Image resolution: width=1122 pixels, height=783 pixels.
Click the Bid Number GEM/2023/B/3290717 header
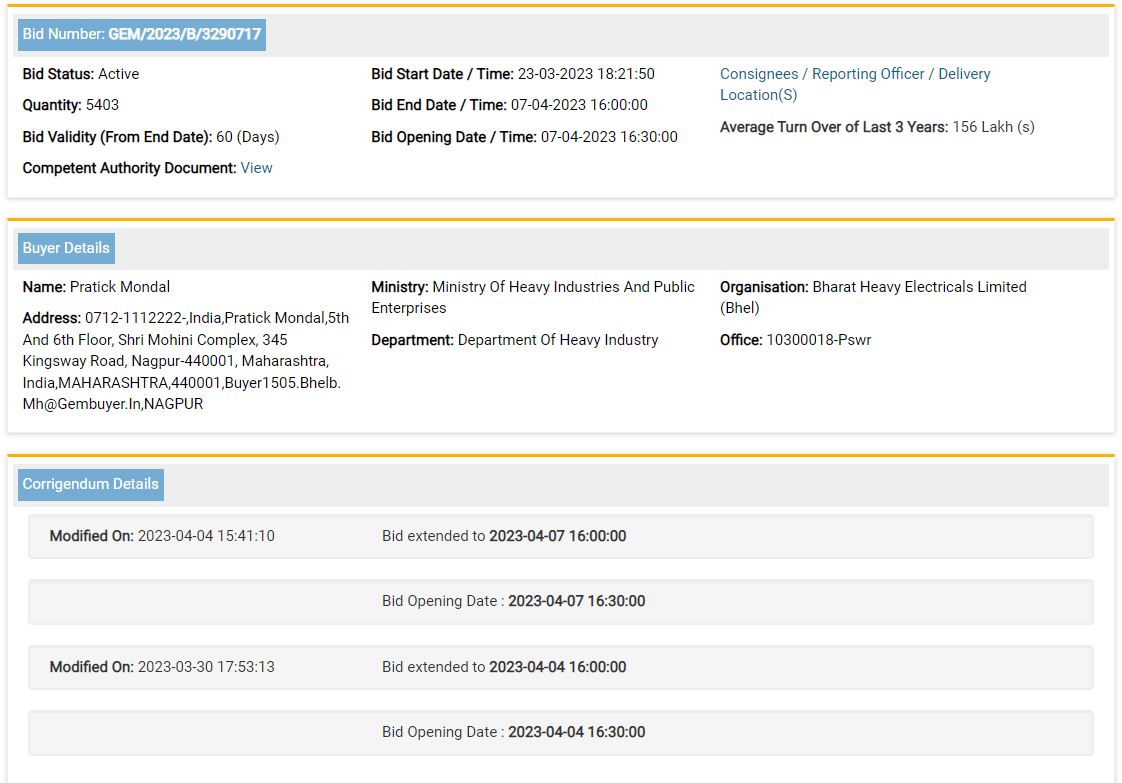(x=141, y=35)
